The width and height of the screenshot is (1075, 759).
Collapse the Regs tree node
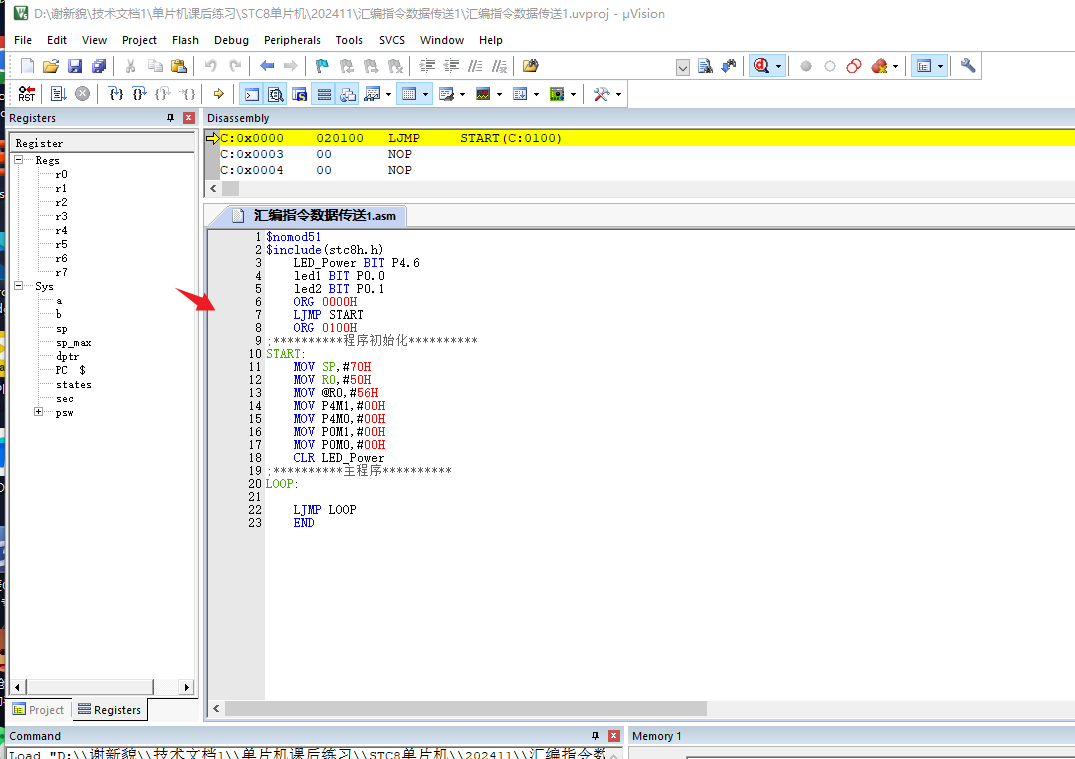[x=19, y=159]
